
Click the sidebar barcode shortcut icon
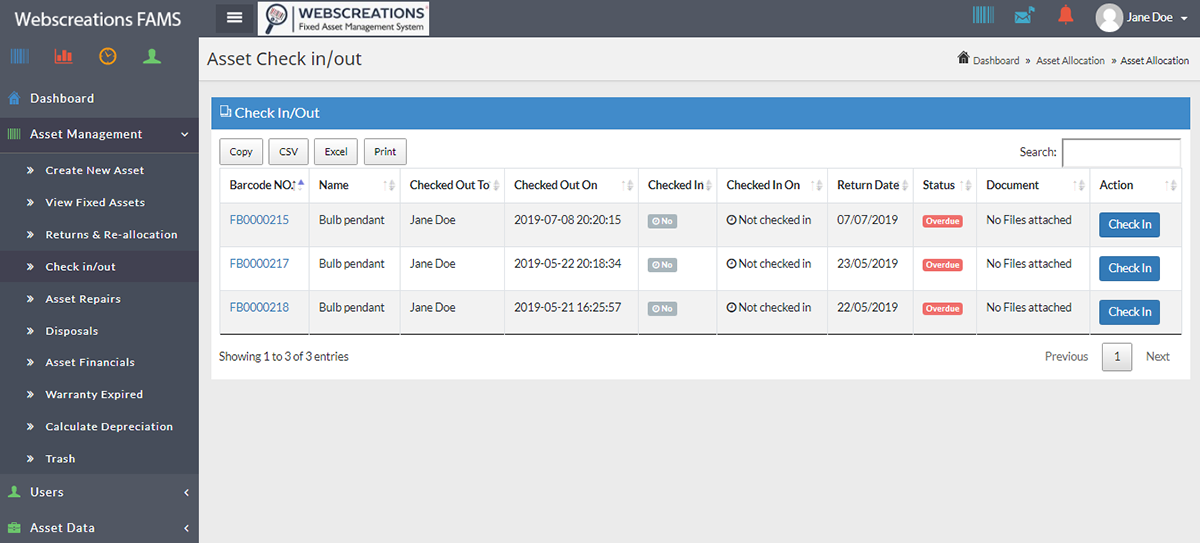[x=20, y=56]
